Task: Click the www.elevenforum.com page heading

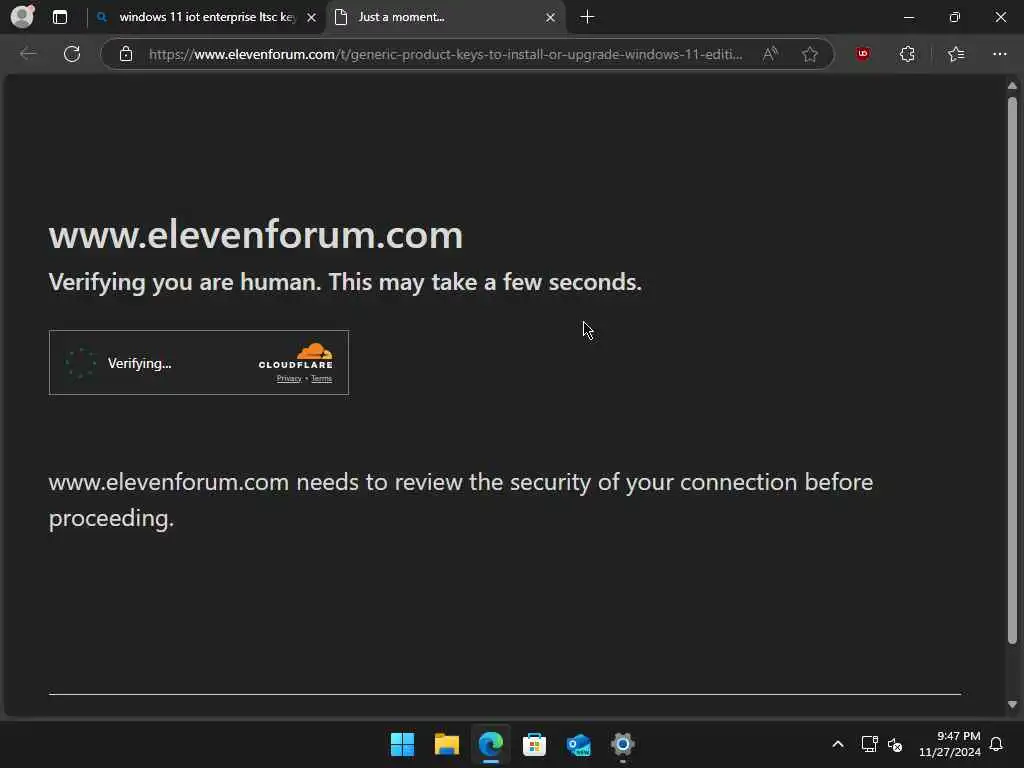Action: click(x=256, y=234)
